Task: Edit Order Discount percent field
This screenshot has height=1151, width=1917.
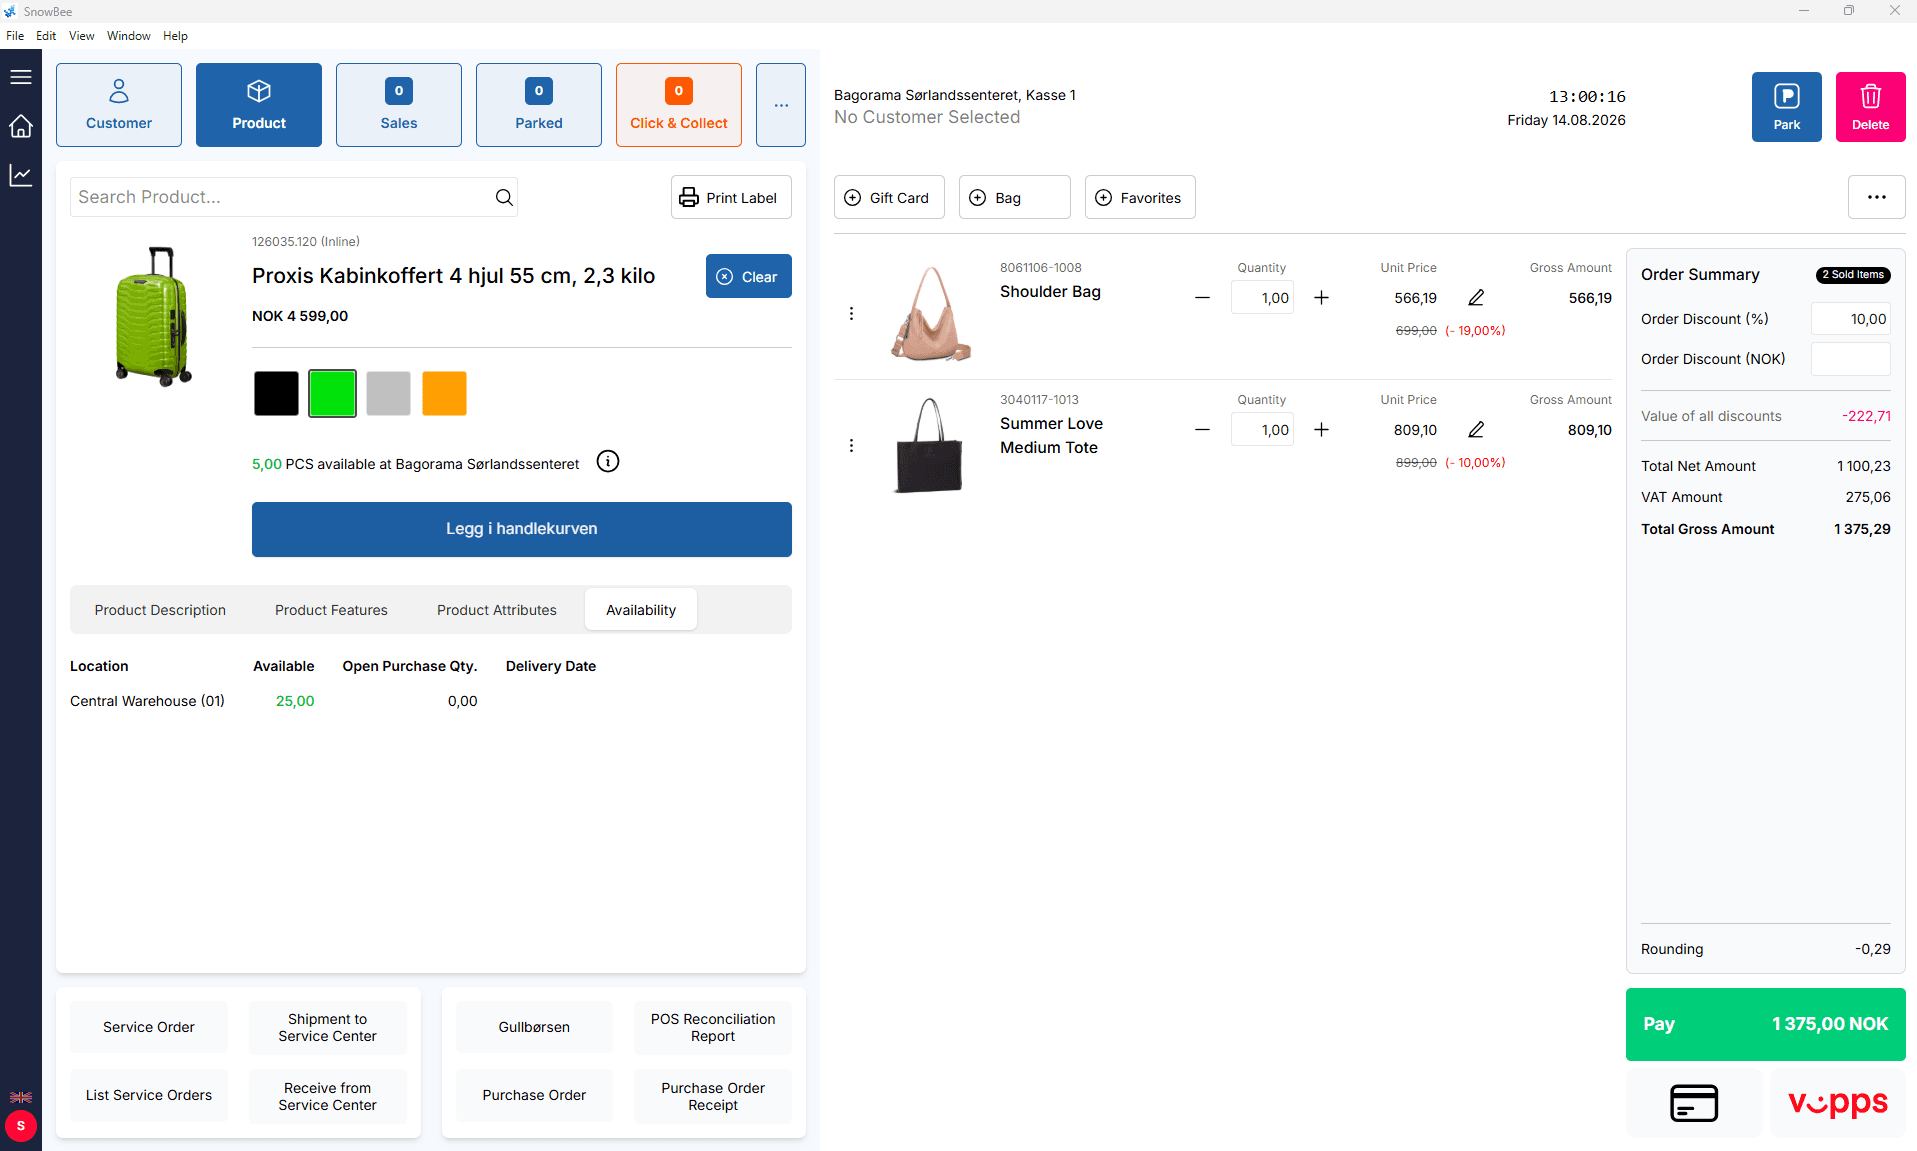Action: (x=1851, y=319)
